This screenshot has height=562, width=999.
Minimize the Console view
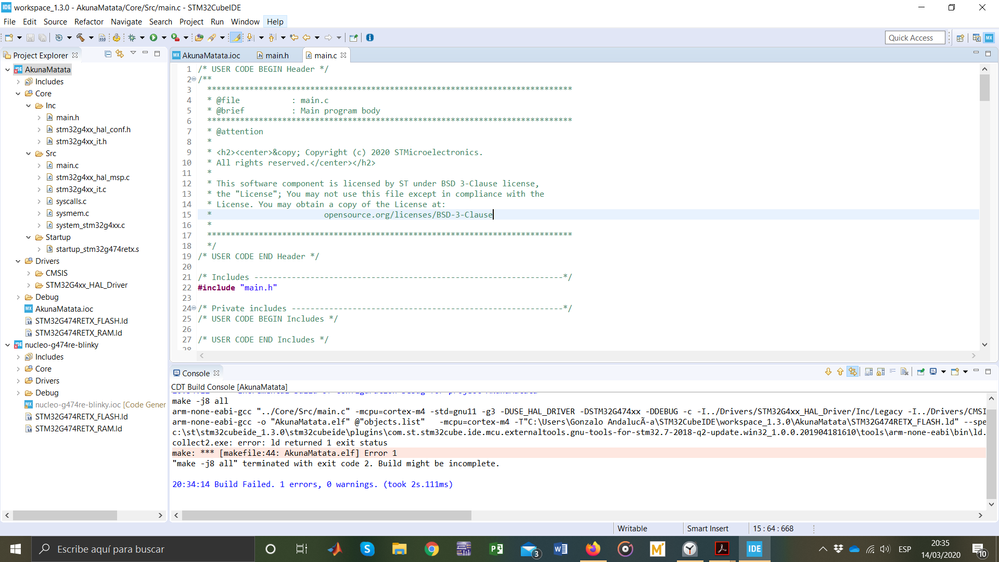pyautogui.click(x=976, y=371)
